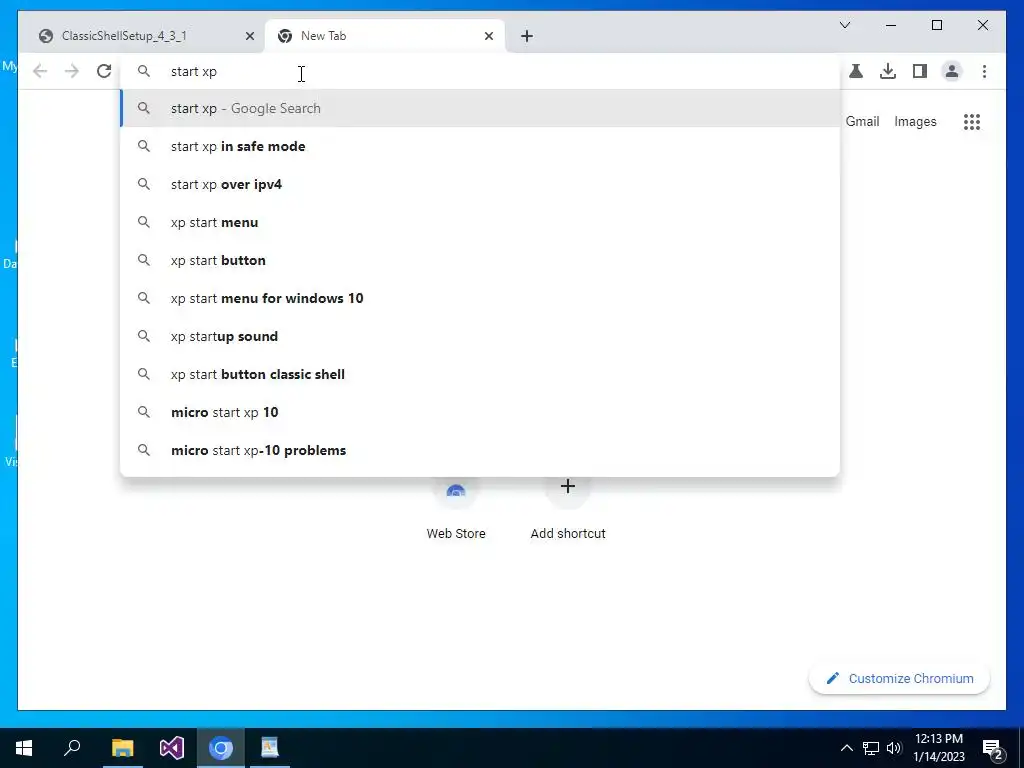Viewport: 1024px width, 768px height.
Task: Close the ClassicShellSetup_4_3_1 tab
Action: [249, 36]
